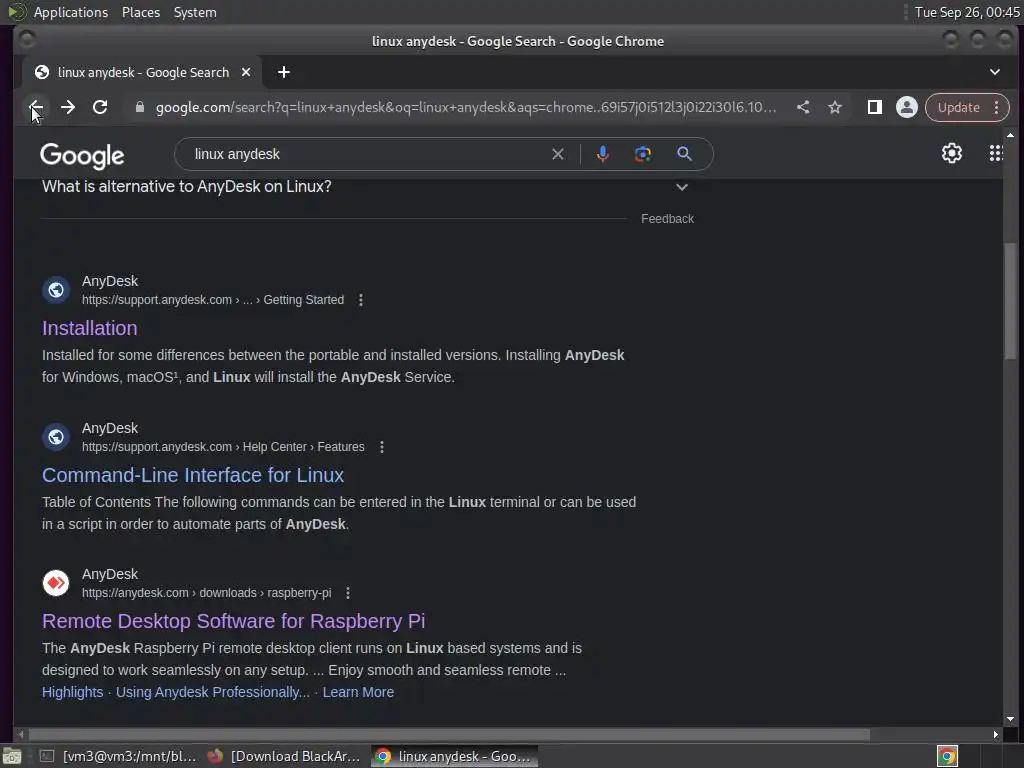Open a new tab with plus
Viewport: 1024px width, 768px height.
[283, 72]
